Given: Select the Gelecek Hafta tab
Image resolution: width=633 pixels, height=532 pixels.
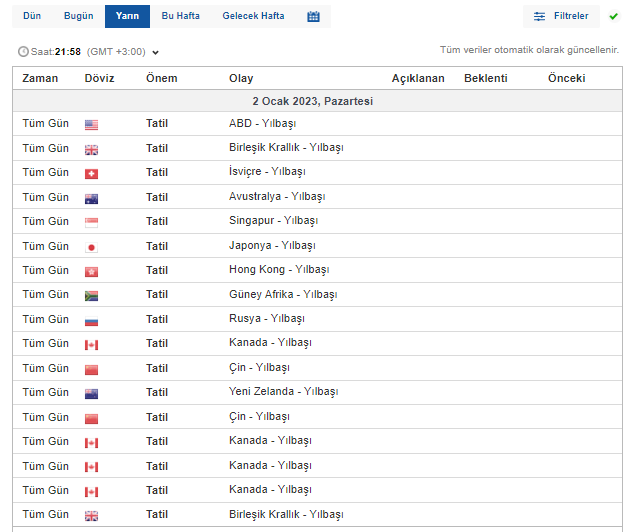Looking at the screenshot, I should coord(253,17).
